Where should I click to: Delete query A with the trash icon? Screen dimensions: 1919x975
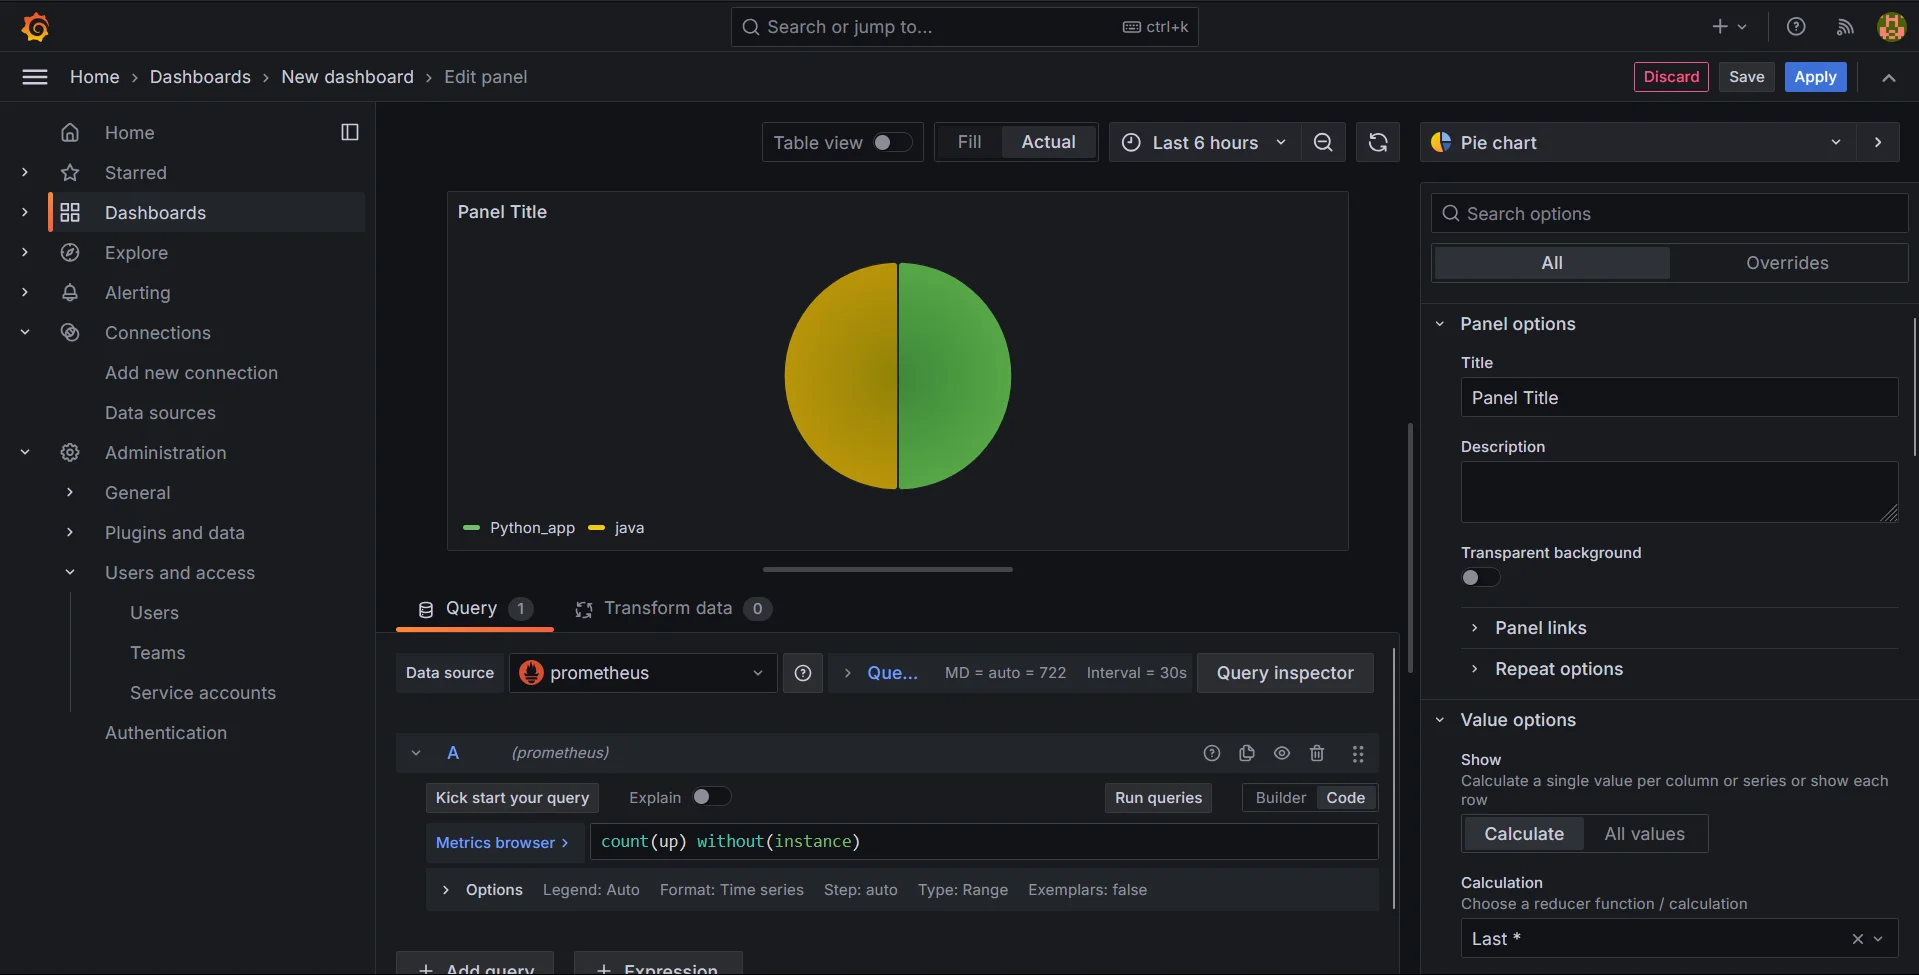tap(1317, 753)
